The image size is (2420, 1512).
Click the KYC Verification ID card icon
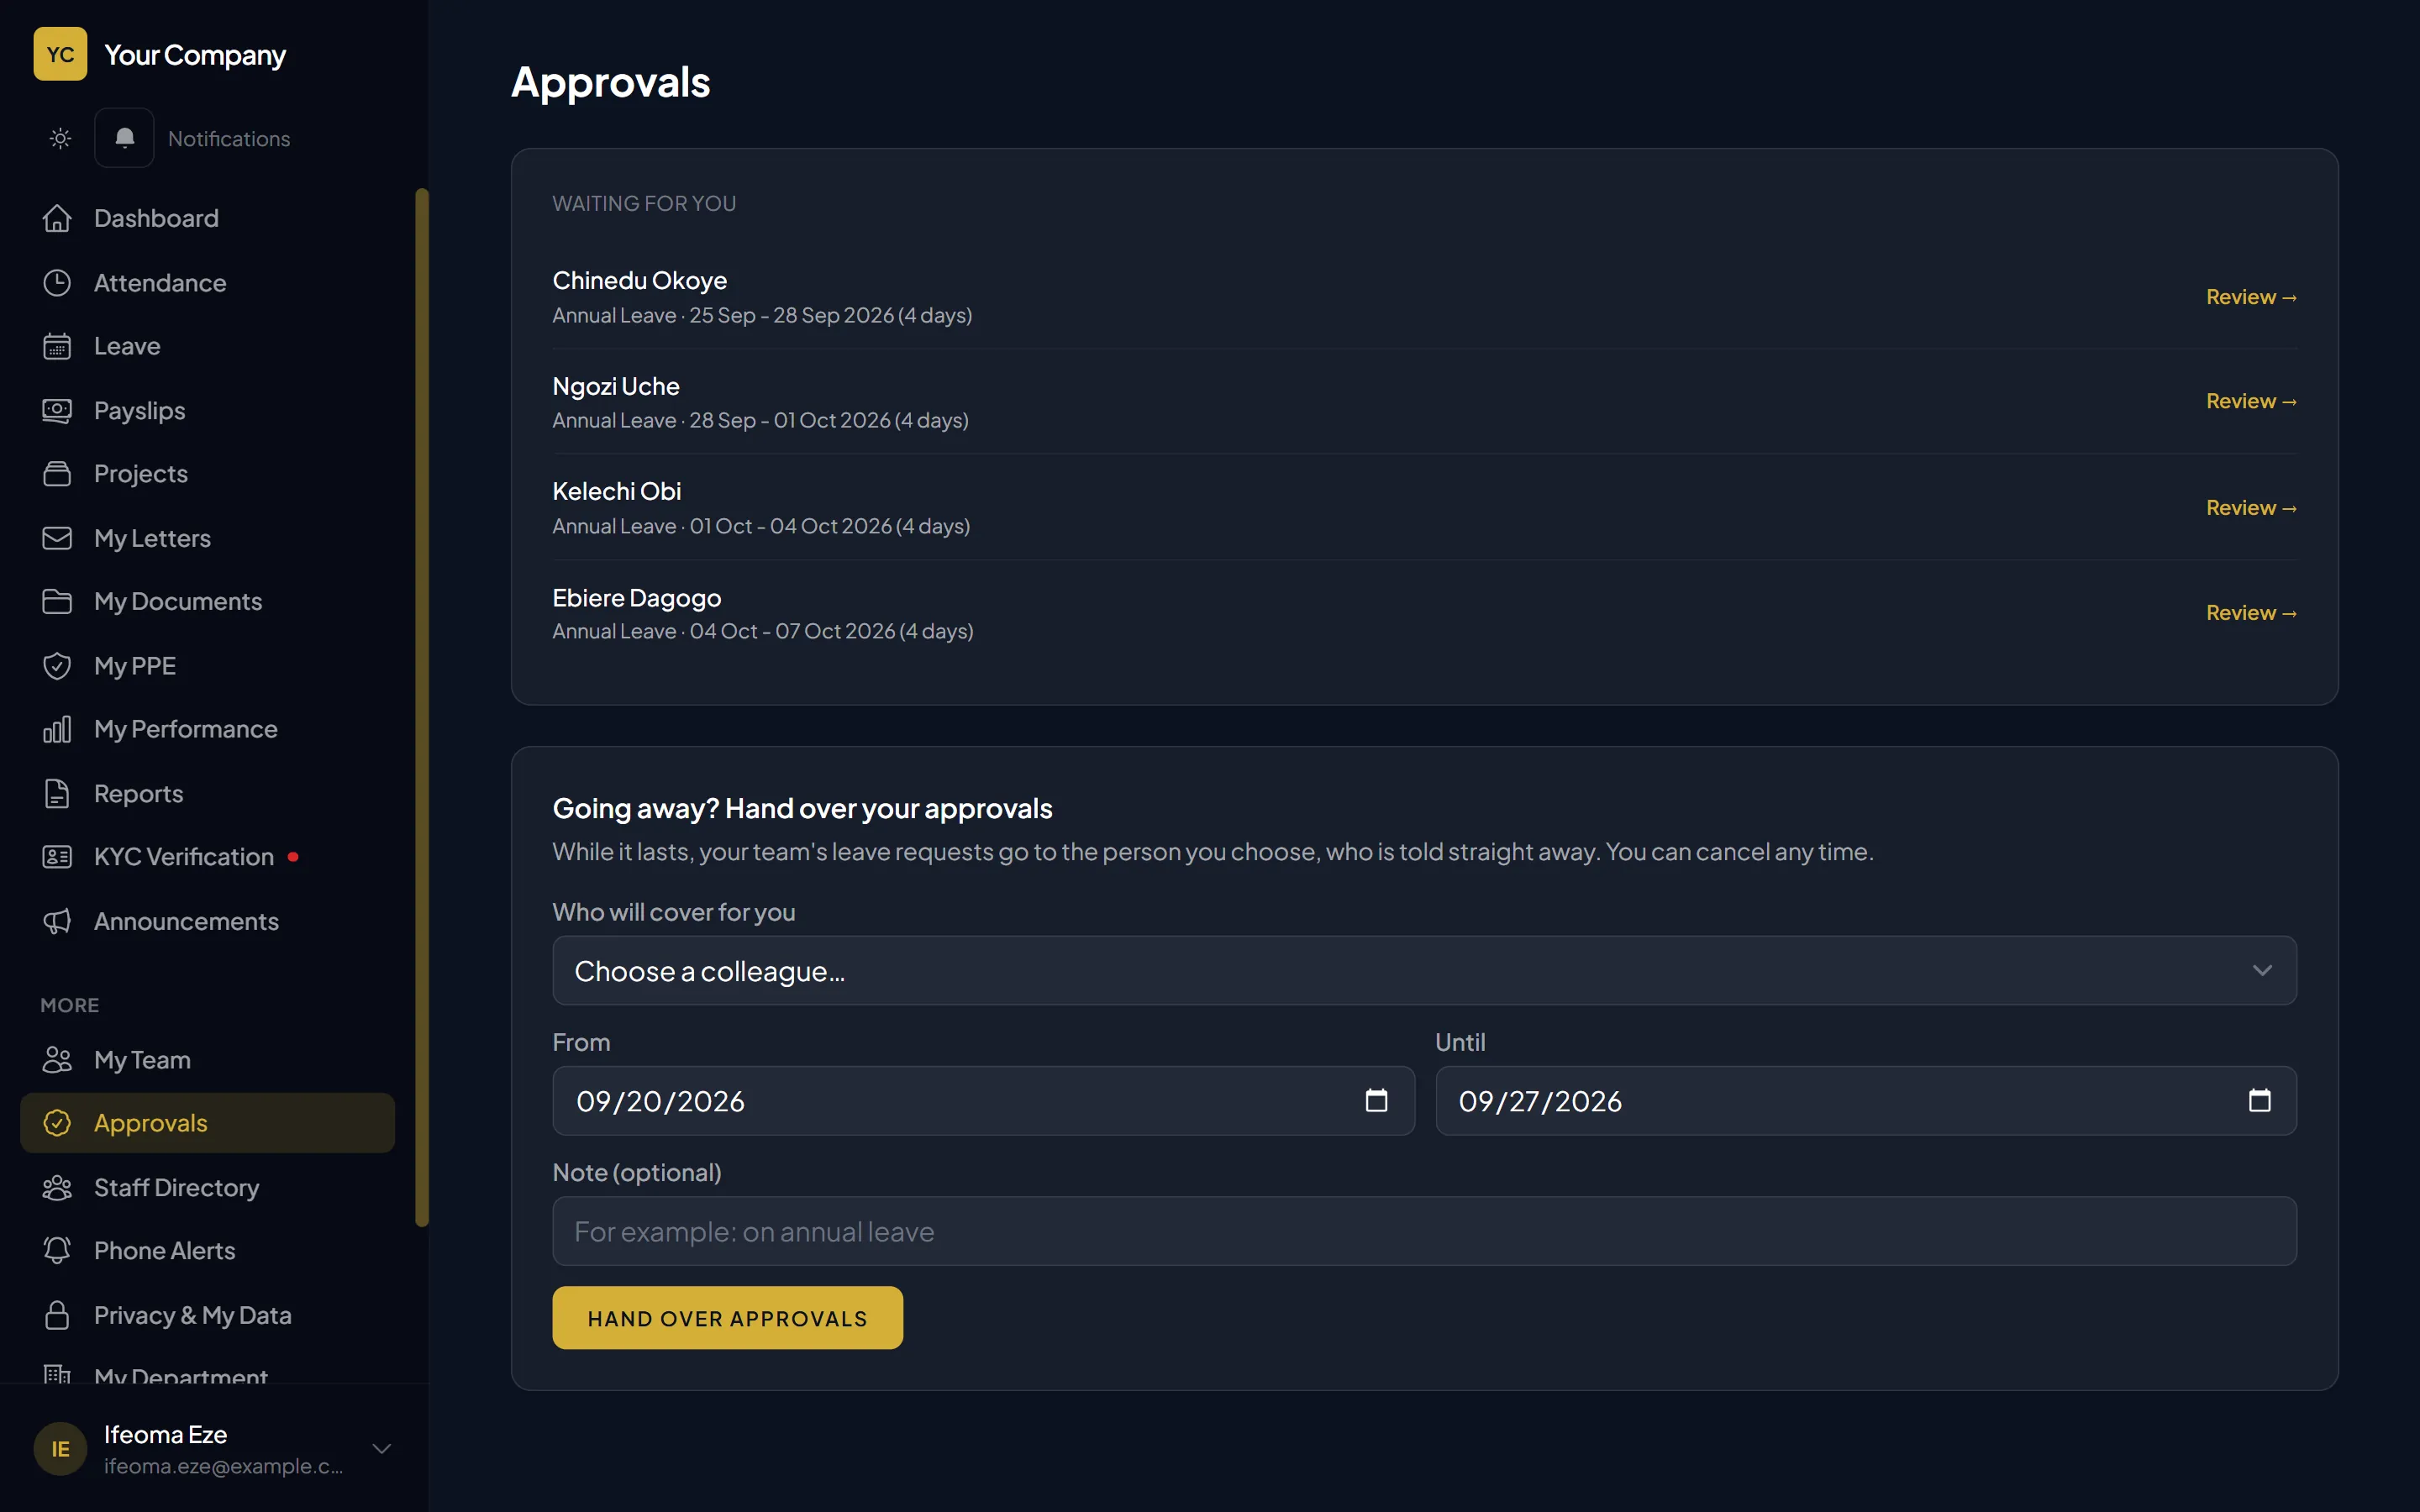pyautogui.click(x=57, y=857)
